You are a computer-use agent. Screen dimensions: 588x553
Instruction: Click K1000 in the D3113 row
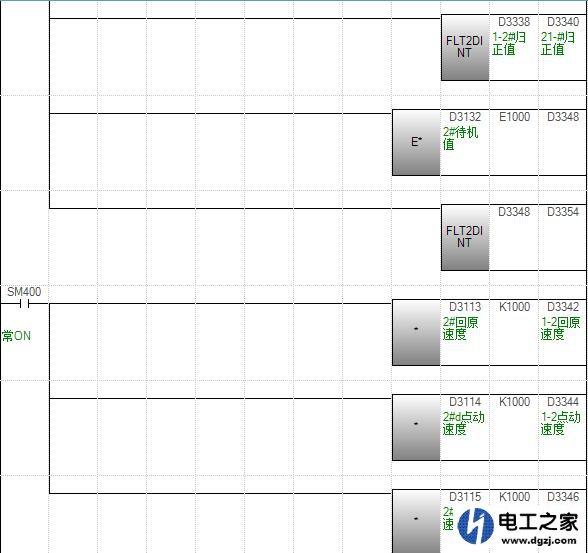(x=514, y=307)
